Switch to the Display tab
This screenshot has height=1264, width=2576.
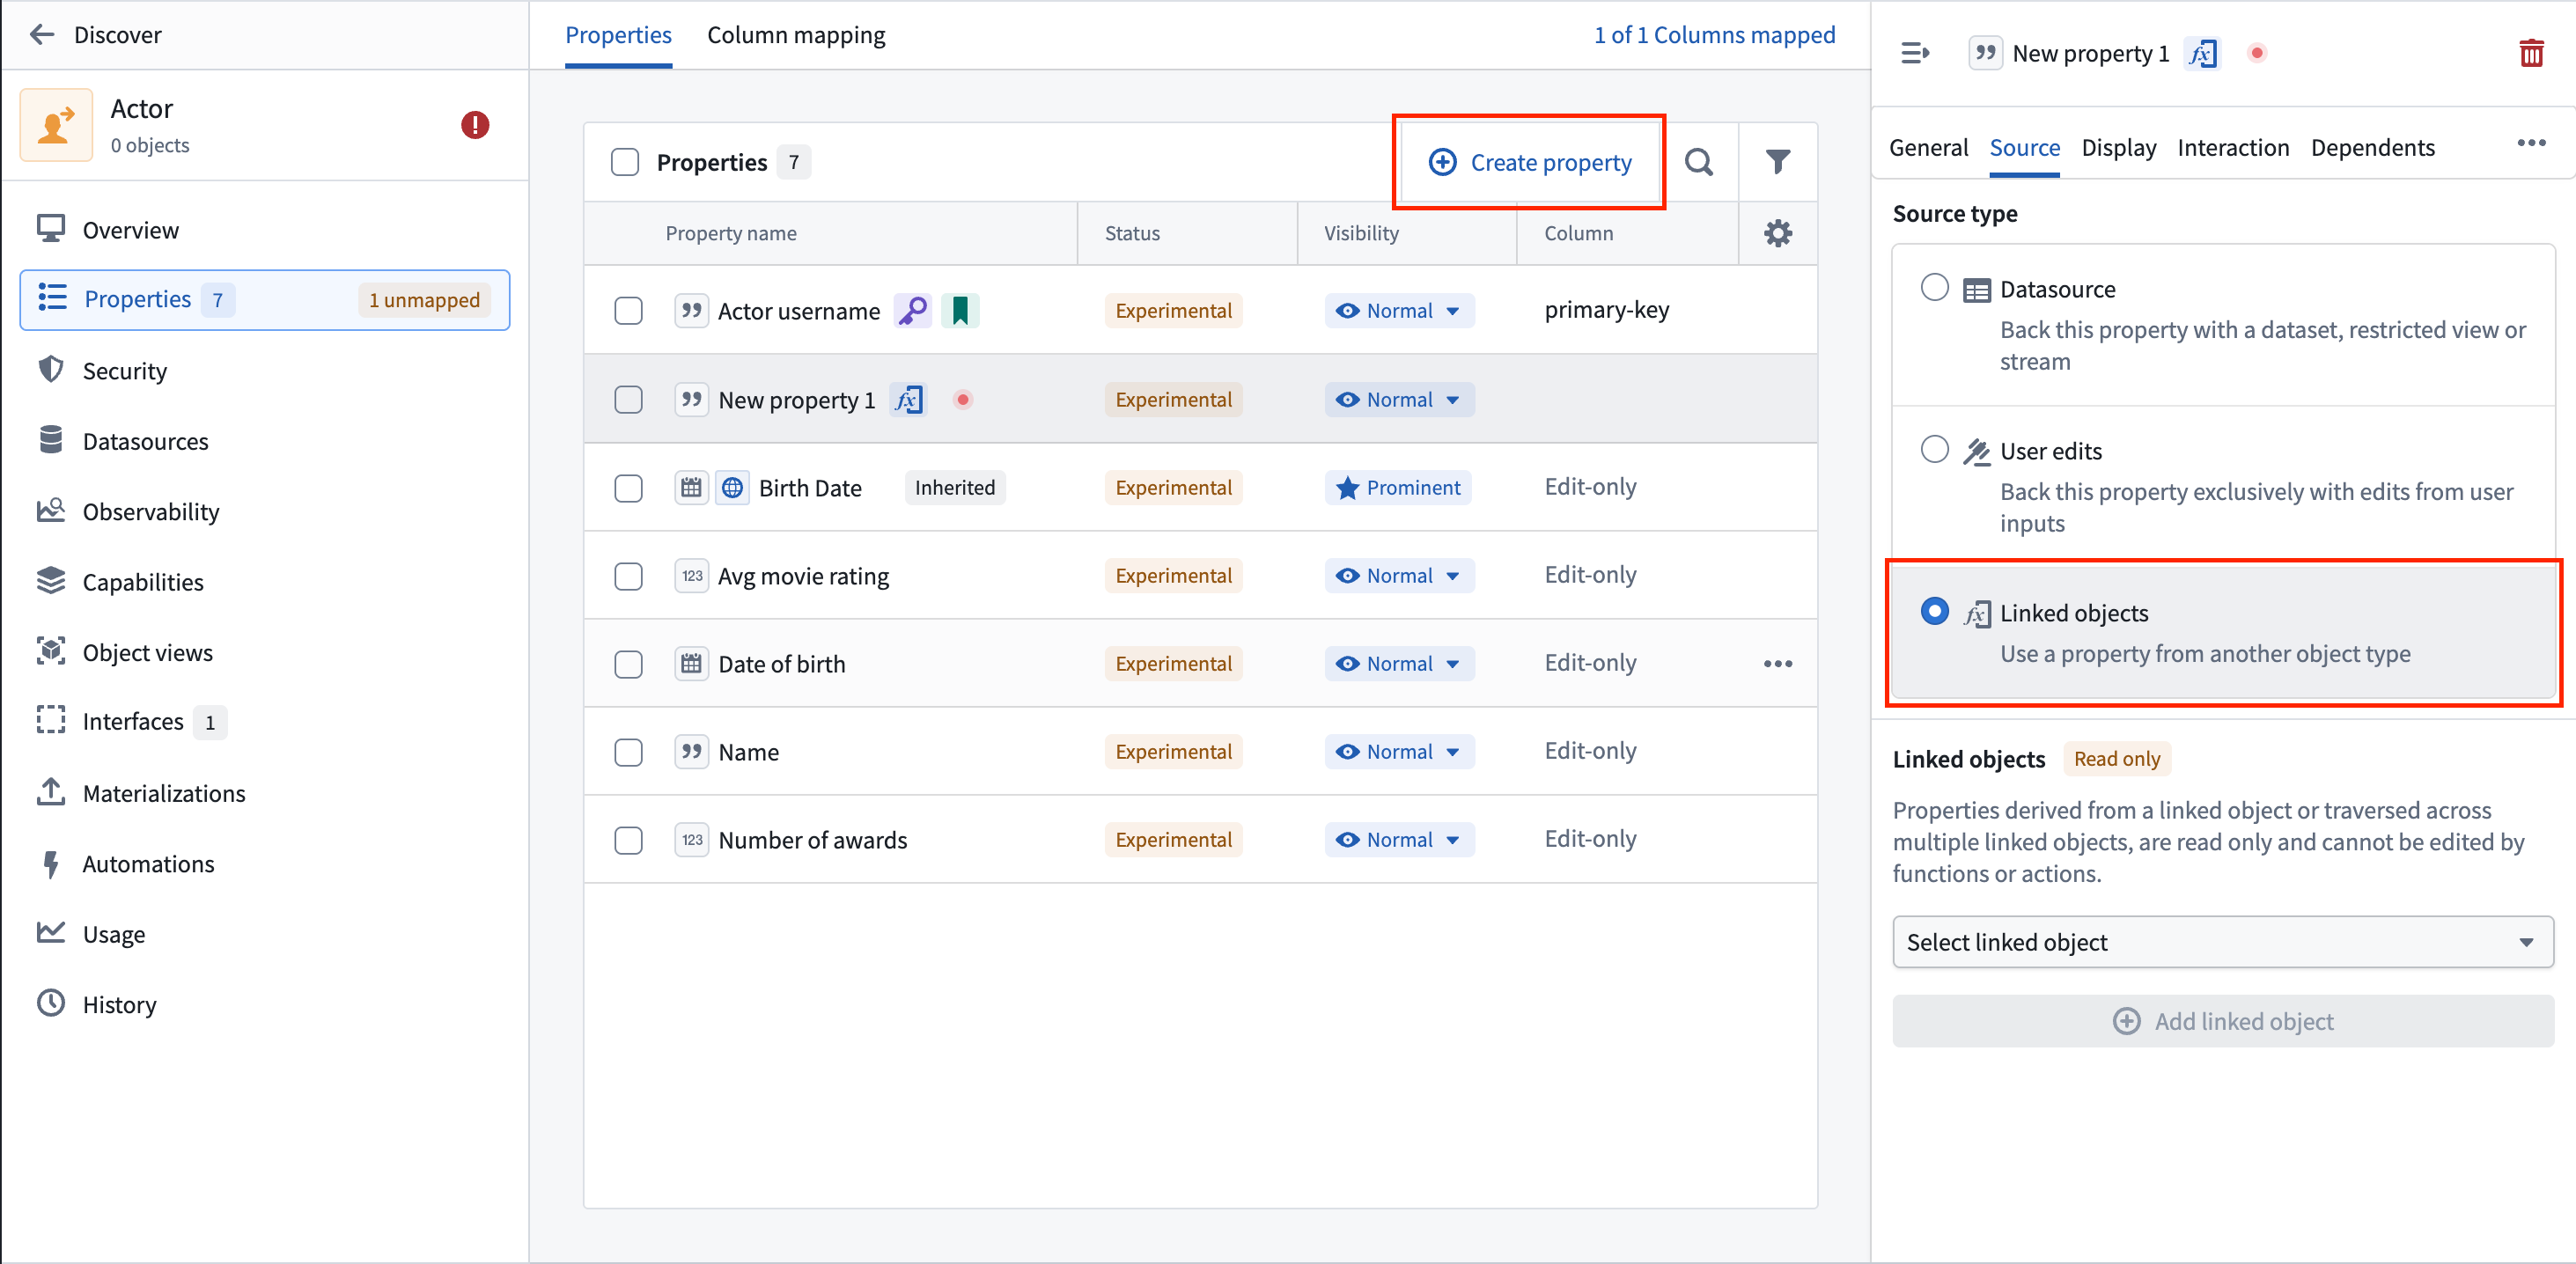point(2118,148)
